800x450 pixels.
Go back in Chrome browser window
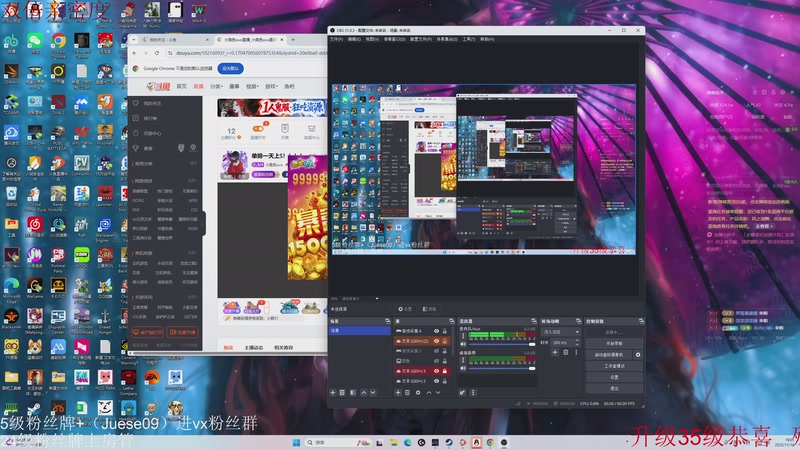click(135, 53)
